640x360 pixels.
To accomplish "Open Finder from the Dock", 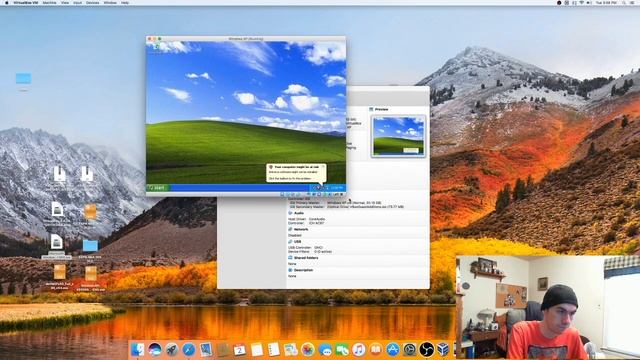I will point(138,349).
